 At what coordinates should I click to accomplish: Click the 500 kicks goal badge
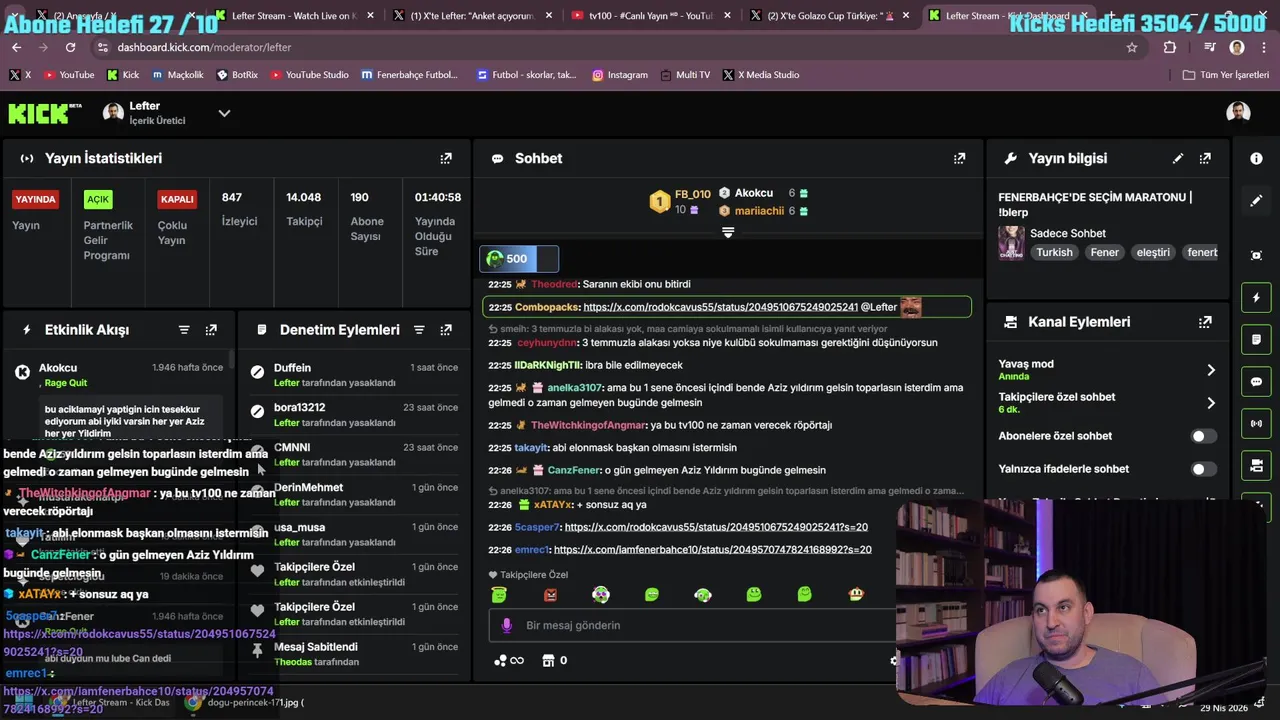point(518,259)
